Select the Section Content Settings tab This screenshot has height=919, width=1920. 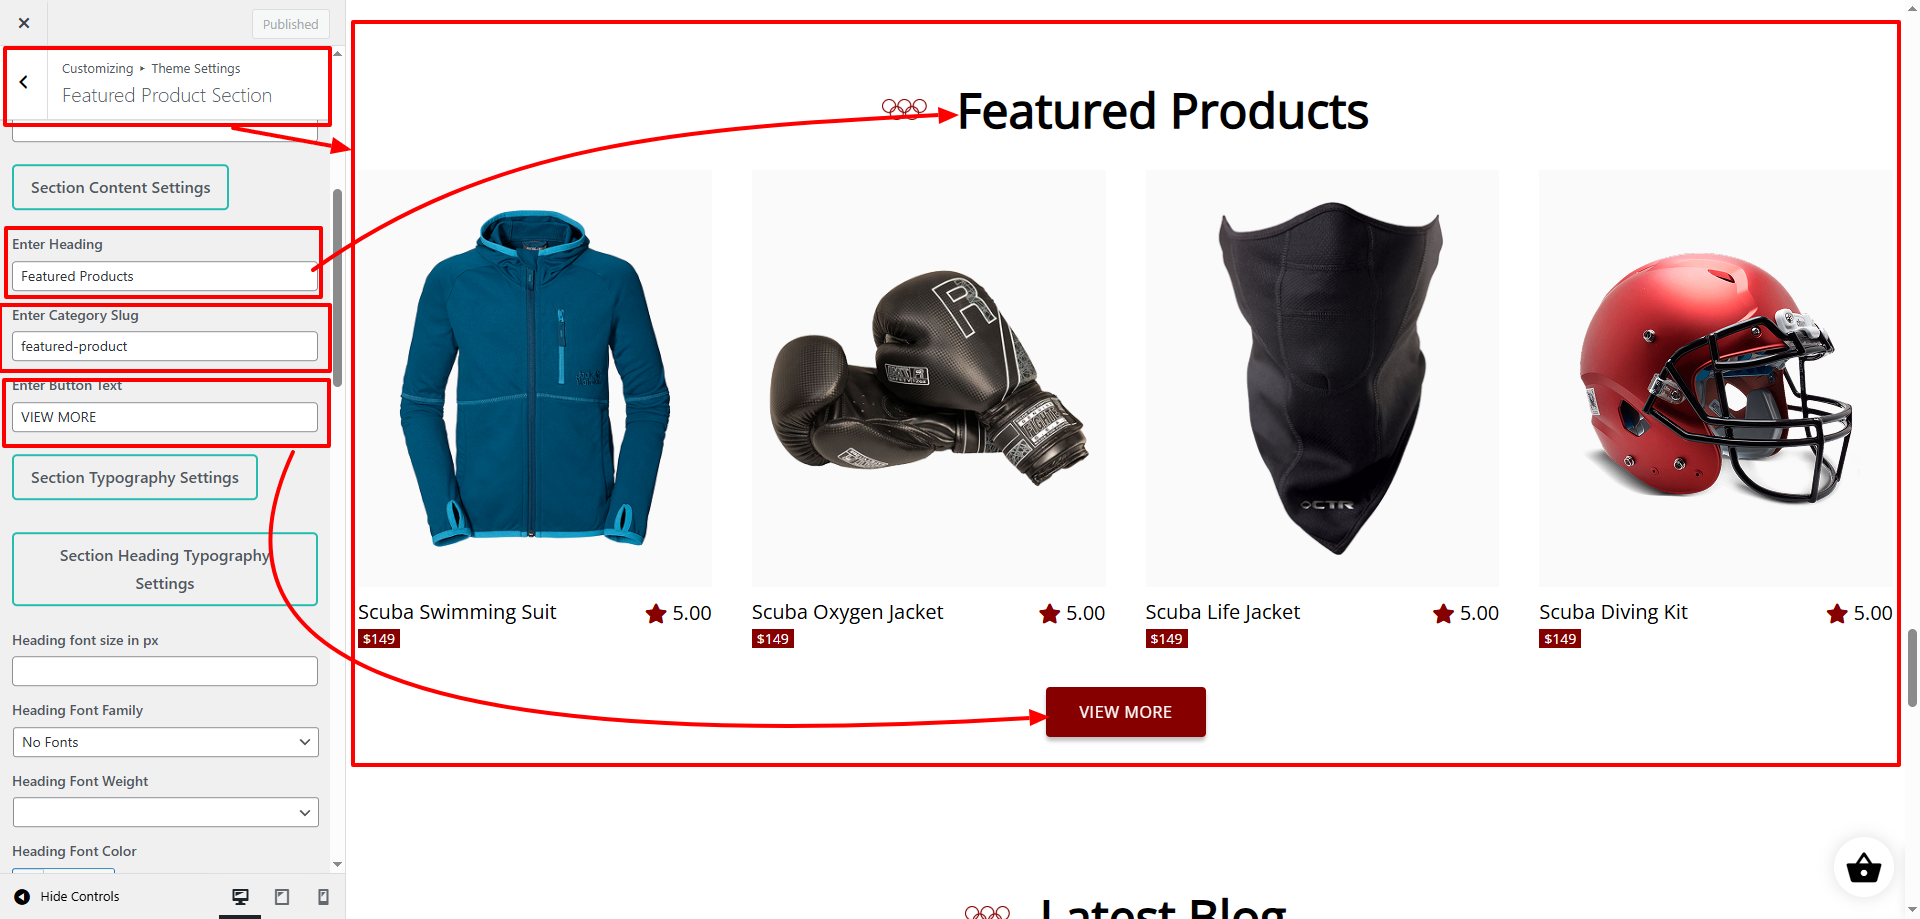pyautogui.click(x=120, y=187)
